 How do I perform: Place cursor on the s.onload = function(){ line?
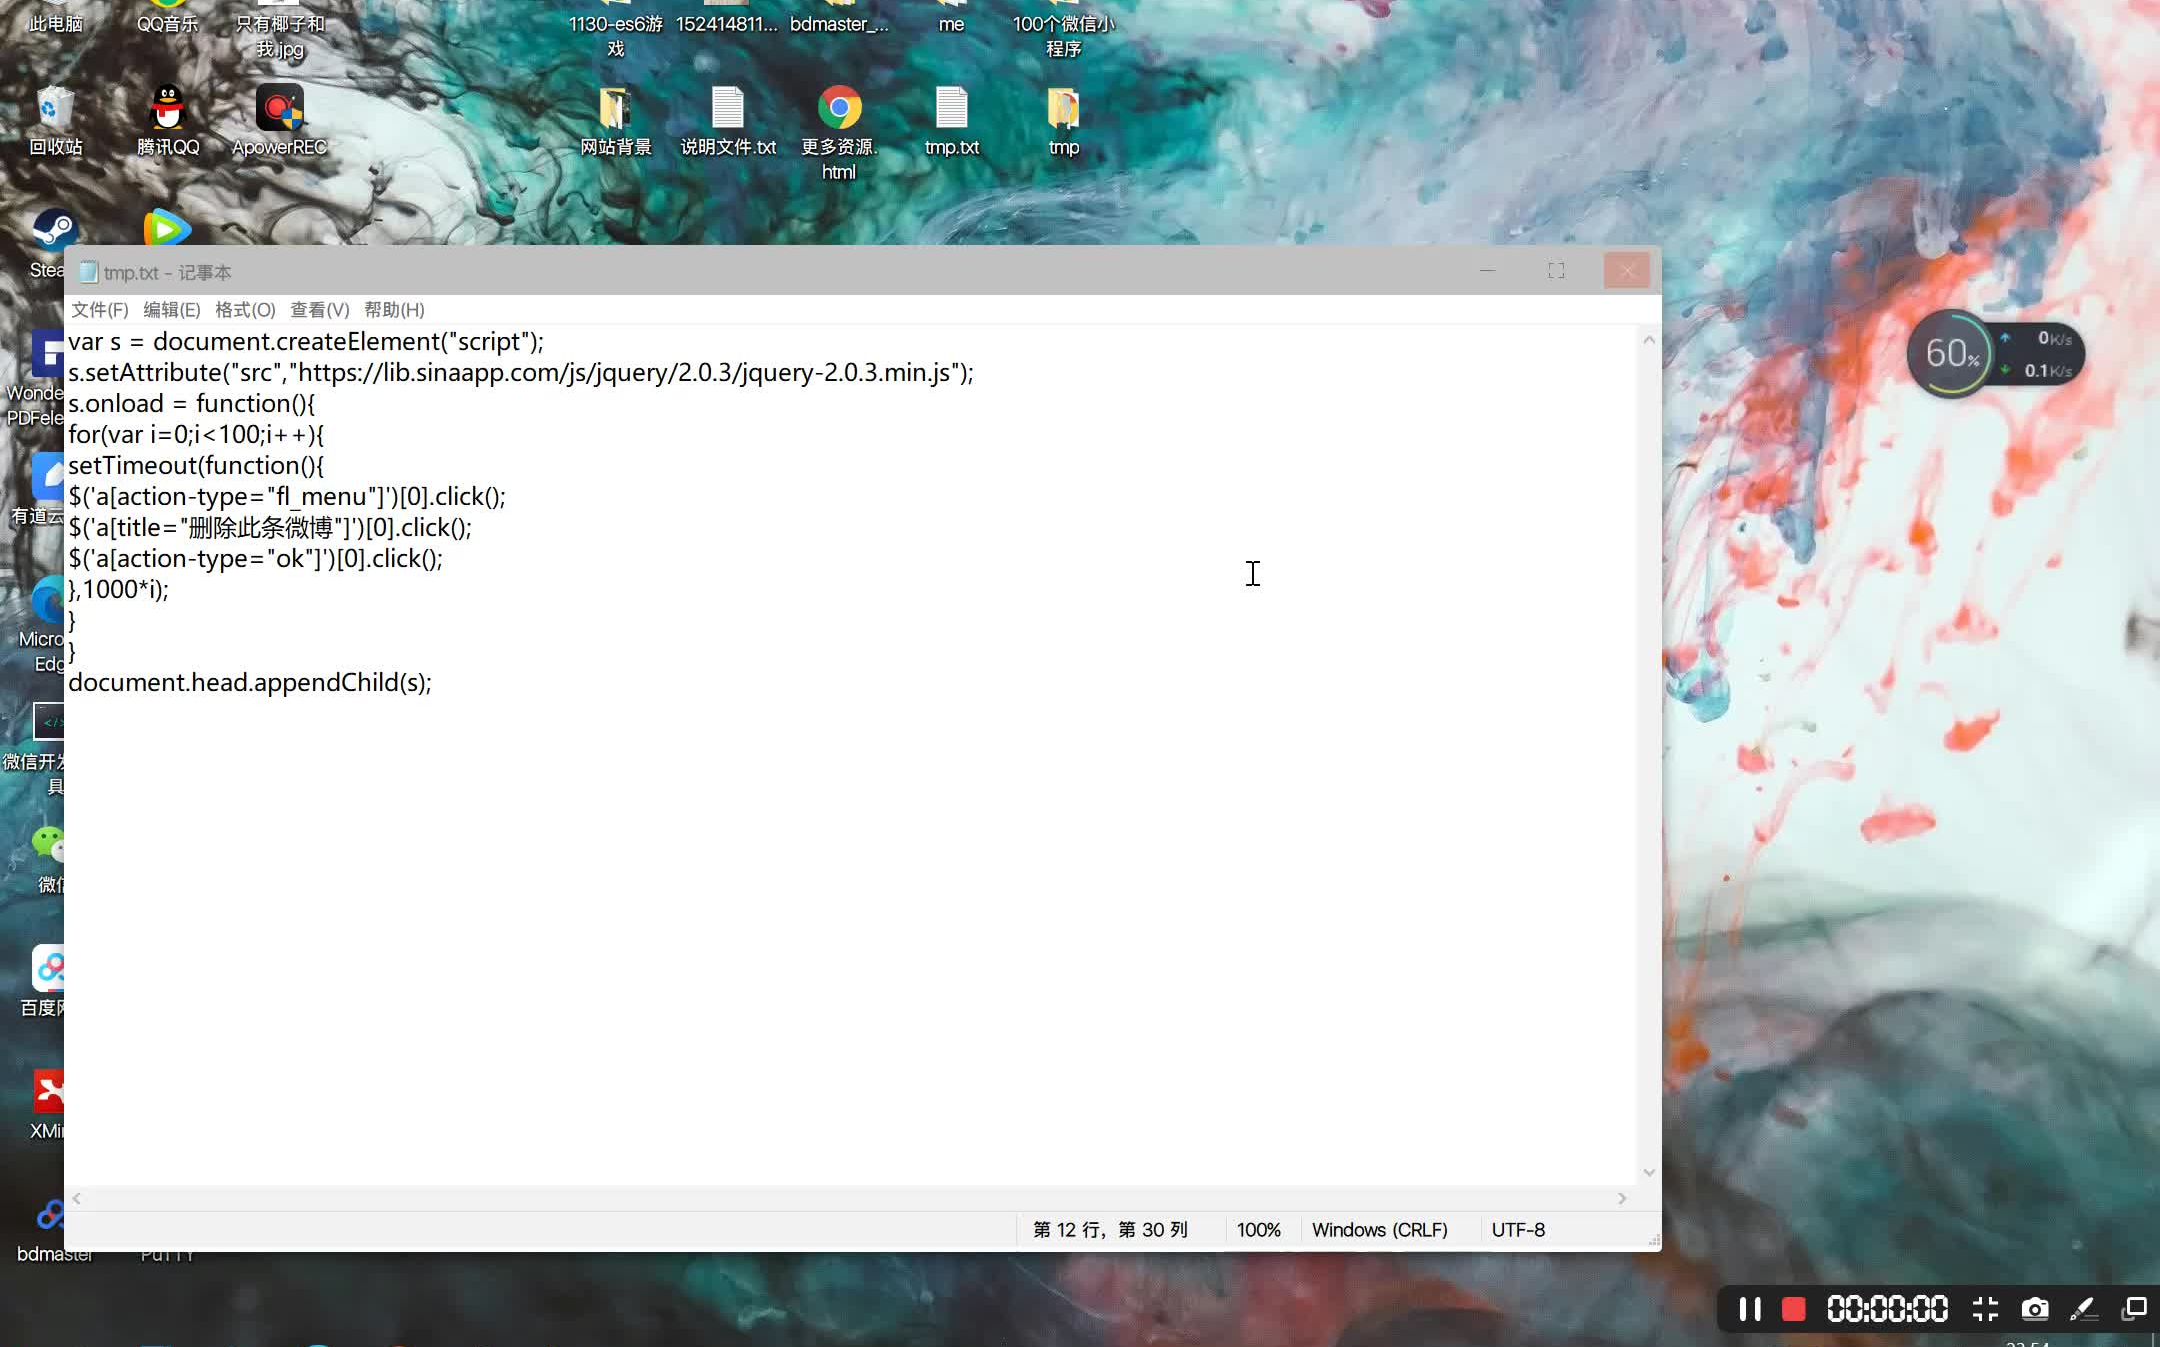click(x=192, y=403)
